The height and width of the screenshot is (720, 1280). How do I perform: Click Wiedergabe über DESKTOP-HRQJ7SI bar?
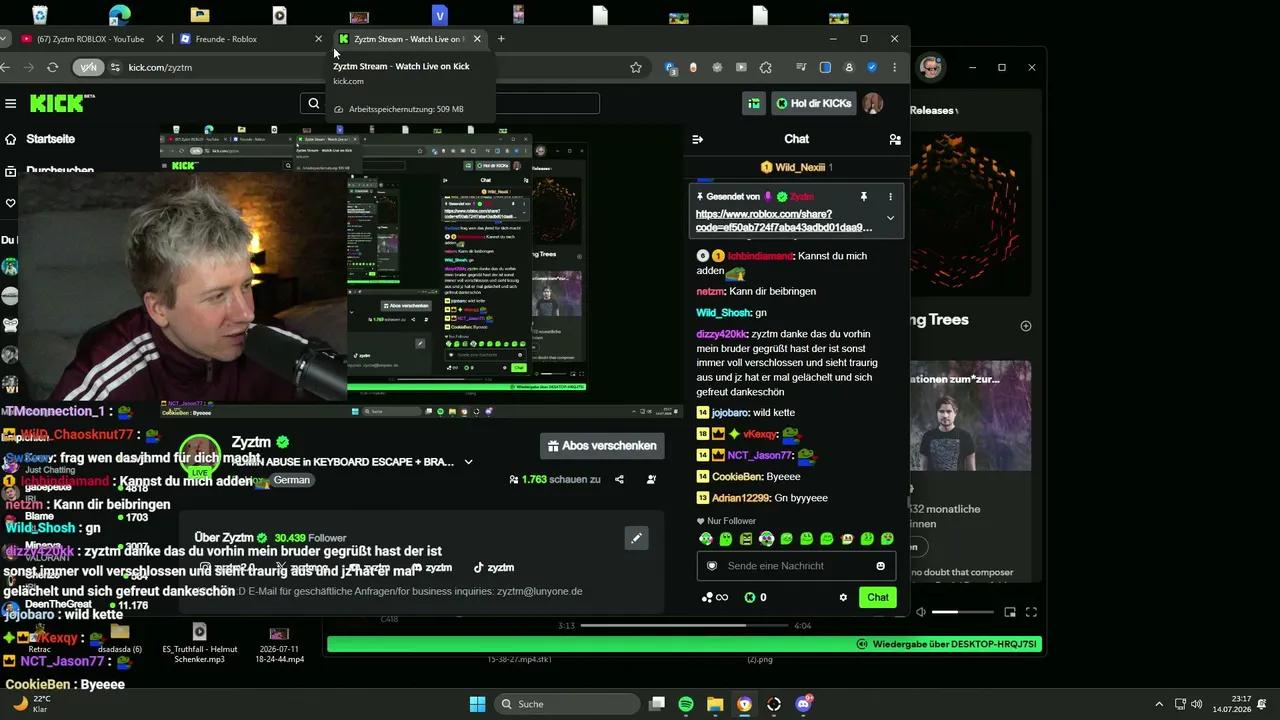(x=684, y=644)
